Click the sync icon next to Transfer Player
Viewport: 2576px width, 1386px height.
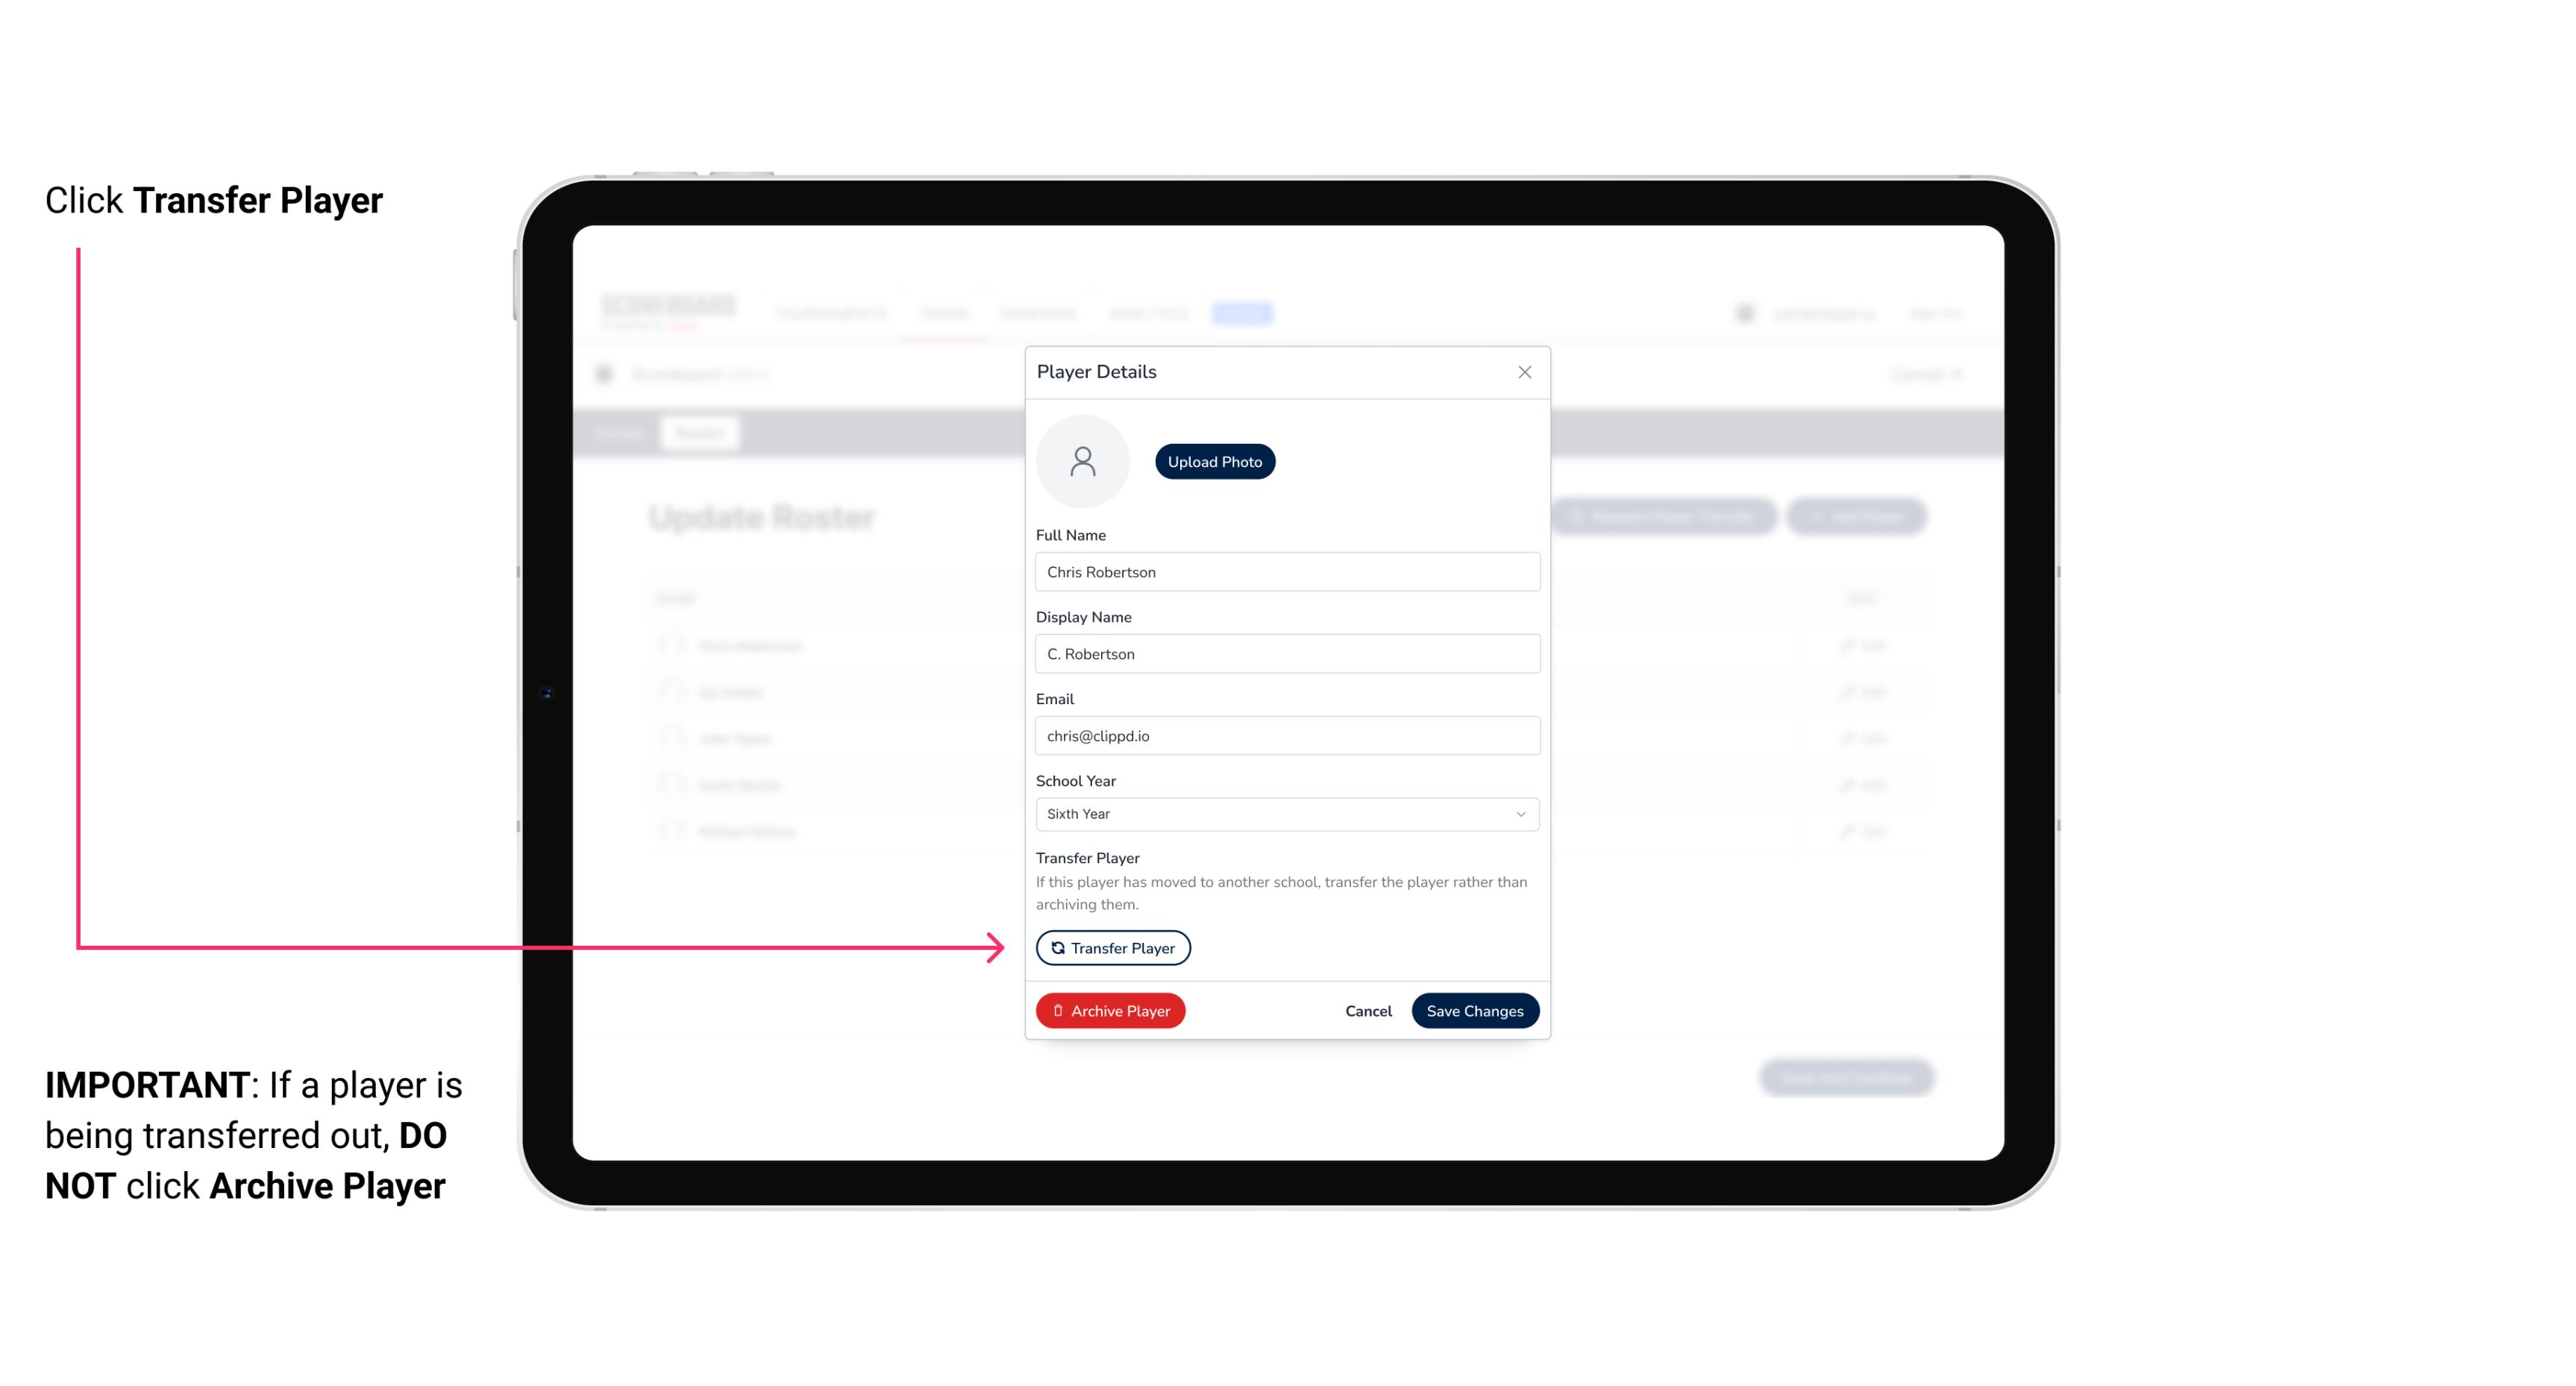(1056, 947)
